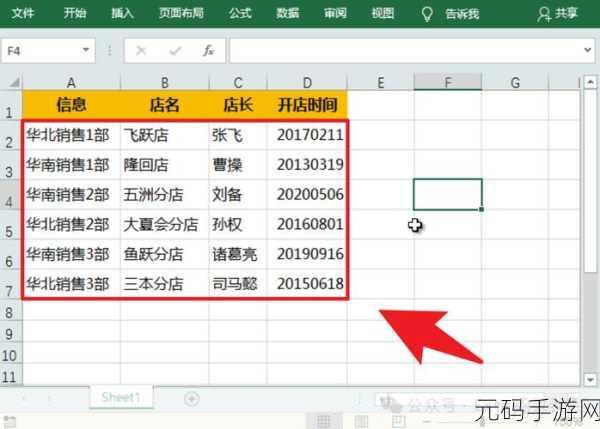This screenshot has width=600, height=429.
Task: Select cell 华南销售3部
Action: coord(72,254)
